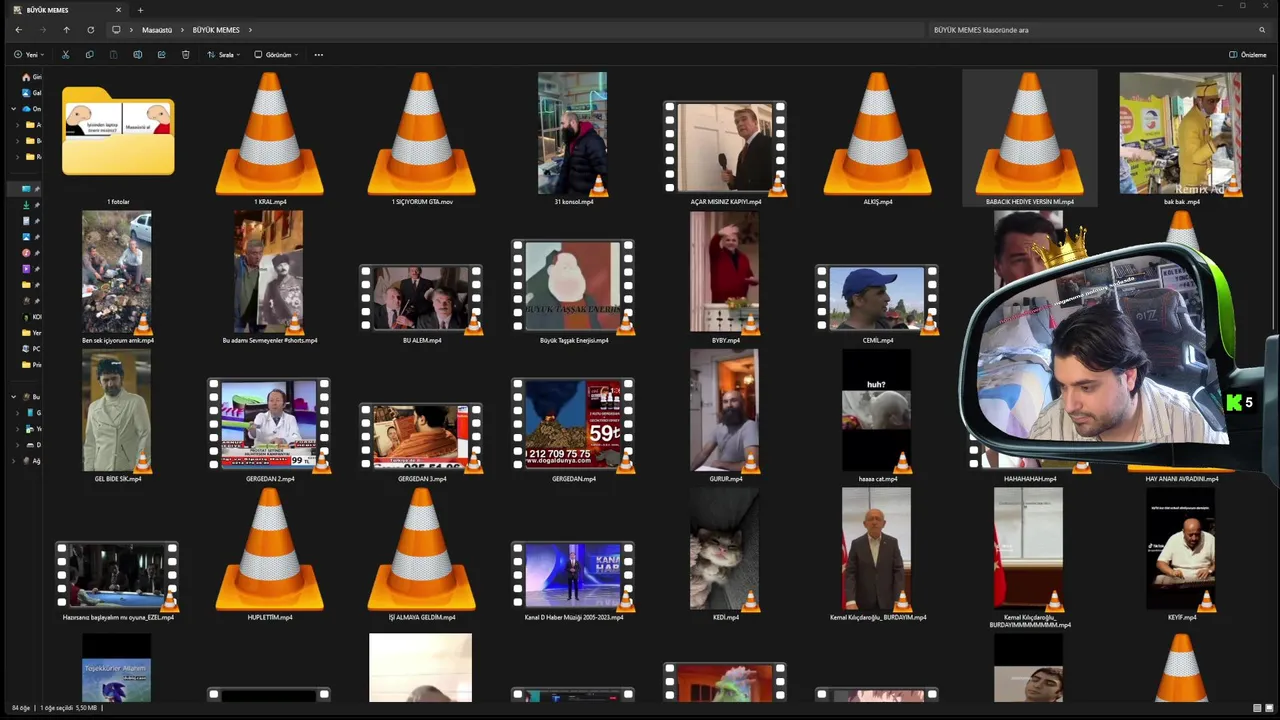Click the search magnifier icon
This screenshot has height=720, width=1280.
pos(1262,30)
